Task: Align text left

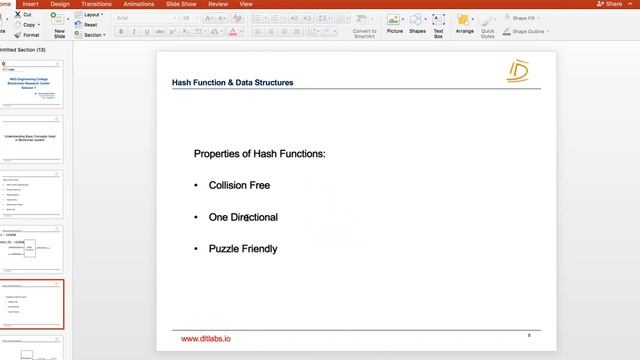Action: pyautogui.click(x=258, y=31)
